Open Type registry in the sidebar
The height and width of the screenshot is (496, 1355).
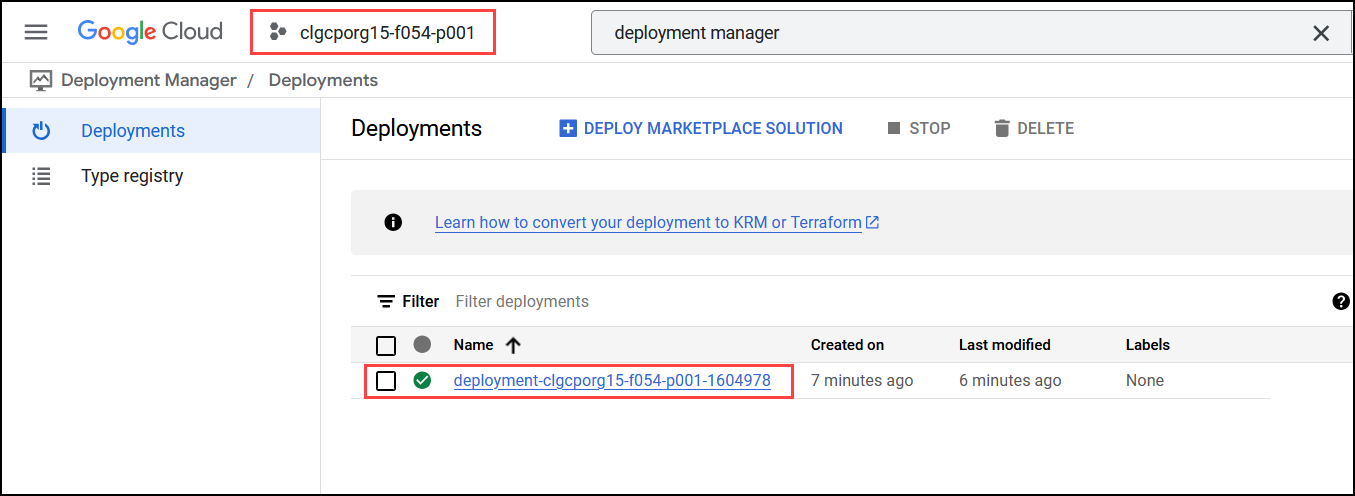pos(161,176)
